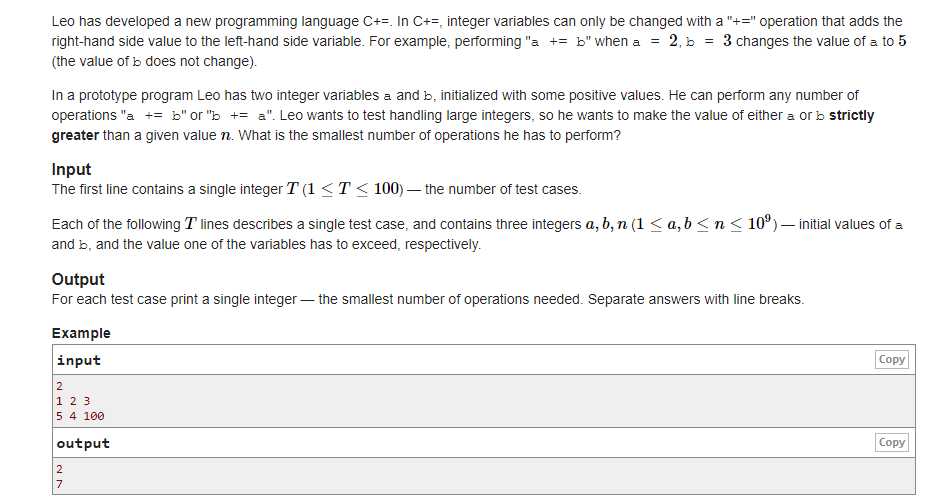The height and width of the screenshot is (503, 926).
Task: Click the first paragraph starting 'Leo has developed'
Action: click(x=478, y=41)
